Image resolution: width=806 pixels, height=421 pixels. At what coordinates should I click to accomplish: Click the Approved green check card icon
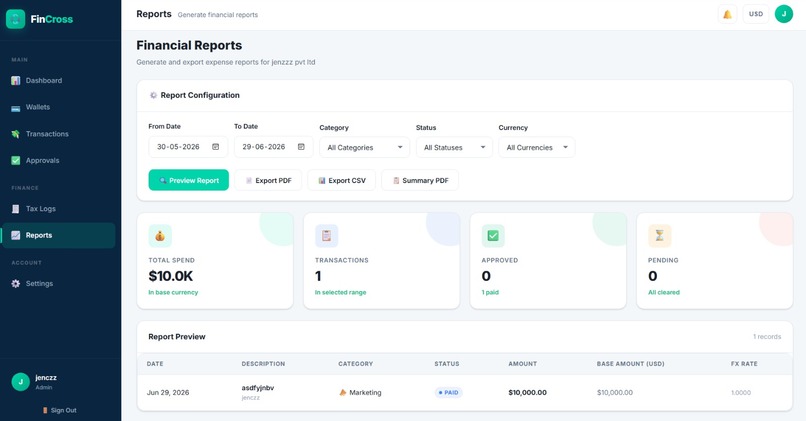coord(493,236)
